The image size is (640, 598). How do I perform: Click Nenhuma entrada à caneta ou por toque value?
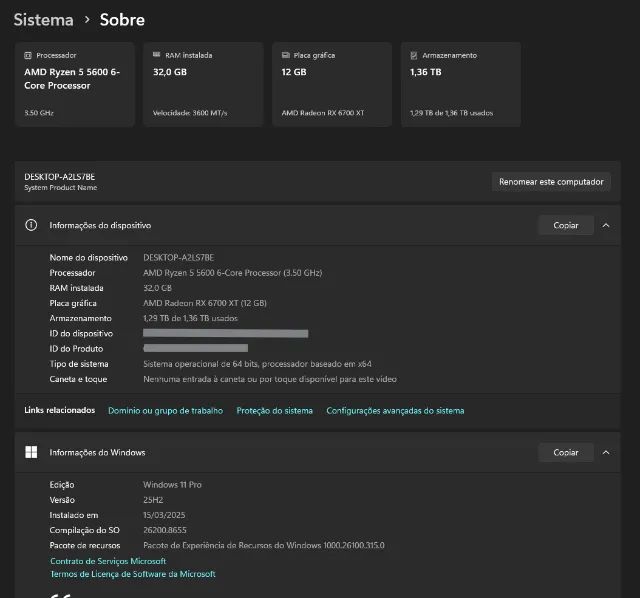pos(270,379)
